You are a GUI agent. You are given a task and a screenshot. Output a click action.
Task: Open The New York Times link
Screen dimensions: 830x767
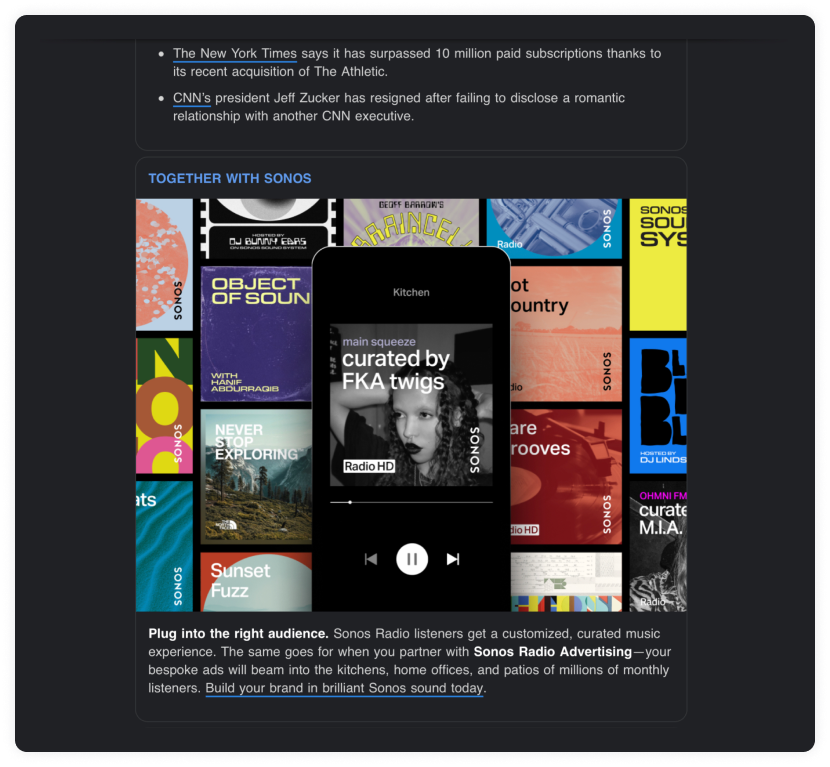(234, 53)
